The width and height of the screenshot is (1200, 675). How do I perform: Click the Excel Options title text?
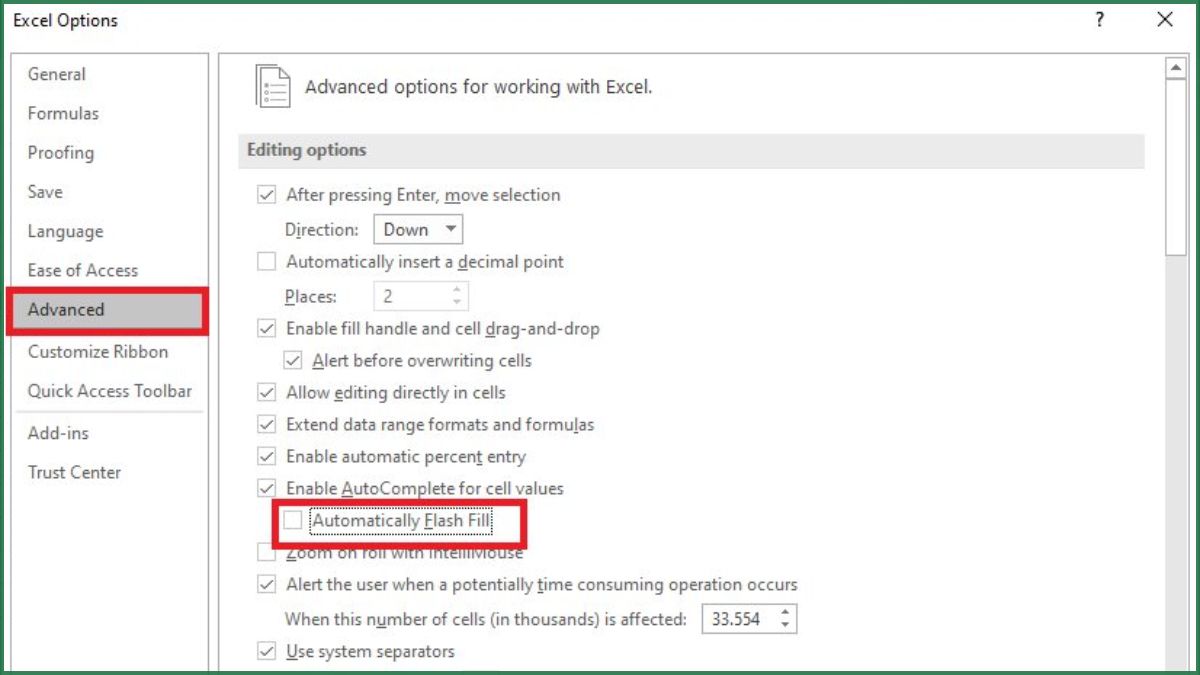[65, 20]
